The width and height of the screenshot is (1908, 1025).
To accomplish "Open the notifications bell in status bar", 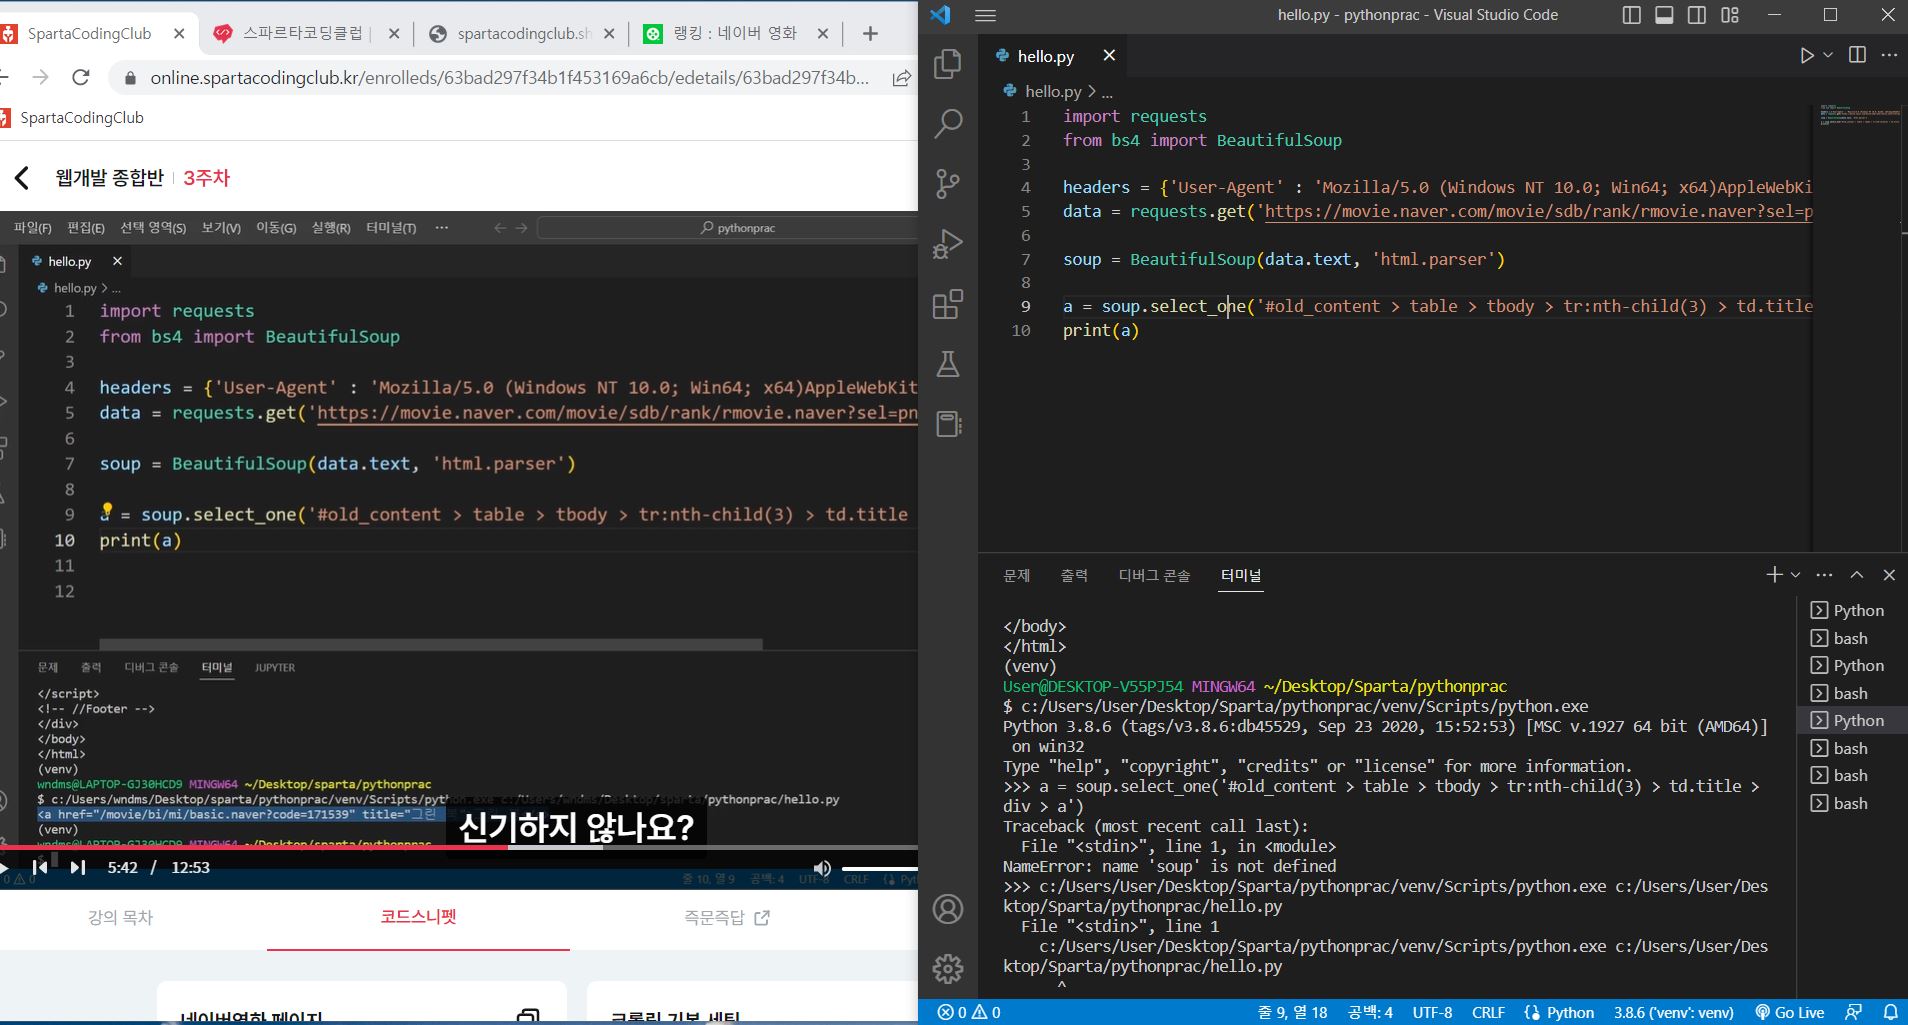I will click(1890, 1012).
